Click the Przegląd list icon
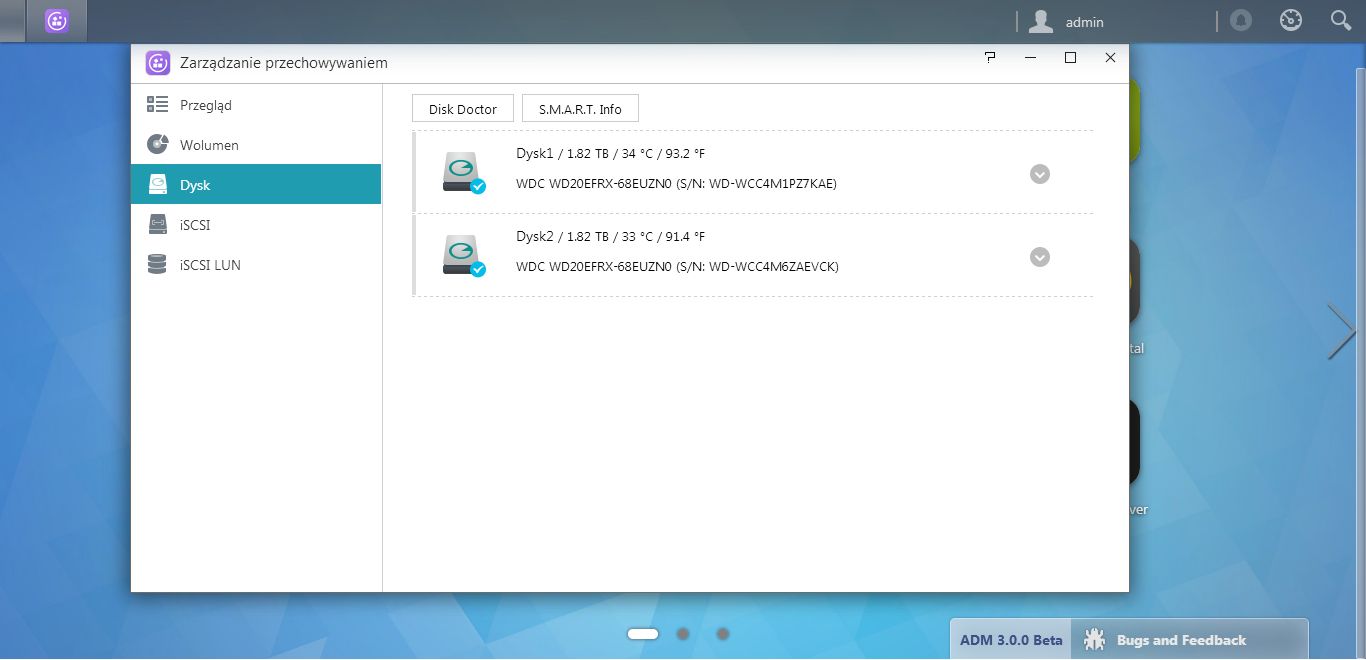The height and width of the screenshot is (660, 1366). click(157, 104)
